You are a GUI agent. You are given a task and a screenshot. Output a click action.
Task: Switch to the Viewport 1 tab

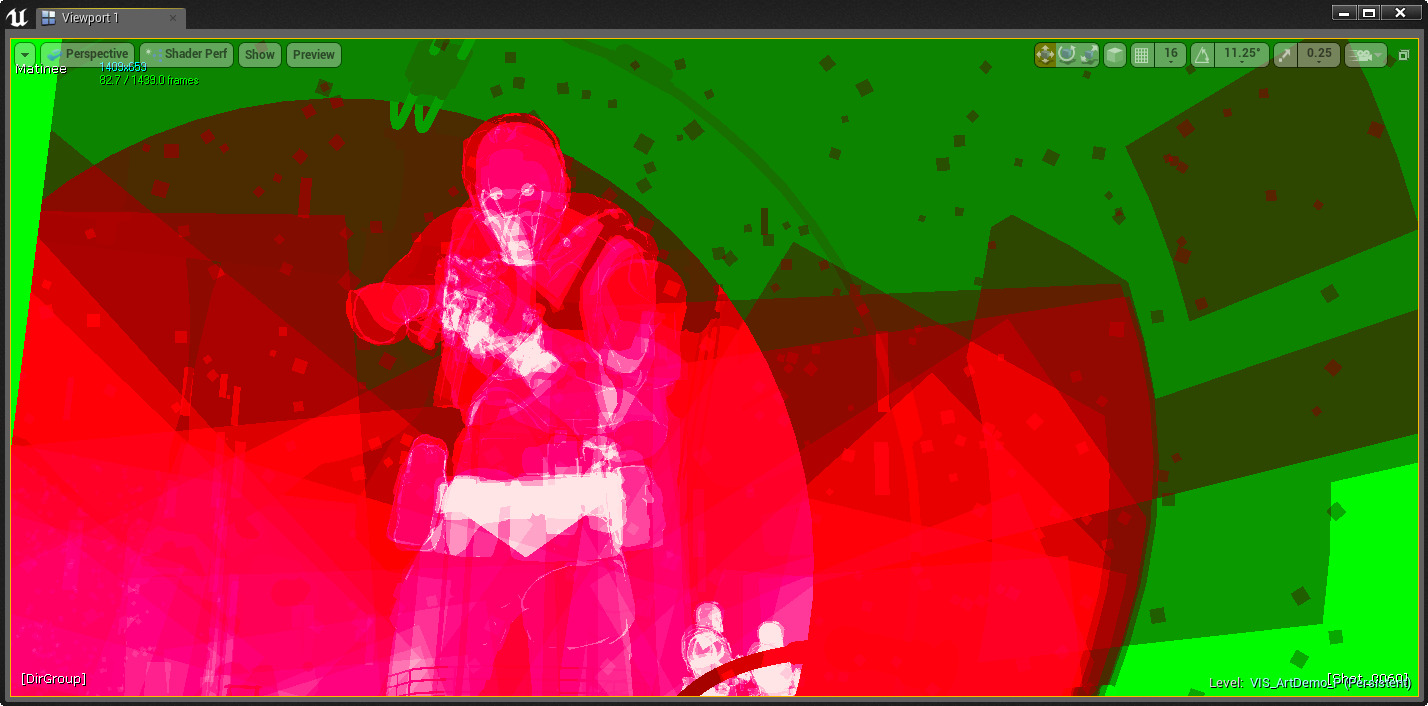point(100,17)
